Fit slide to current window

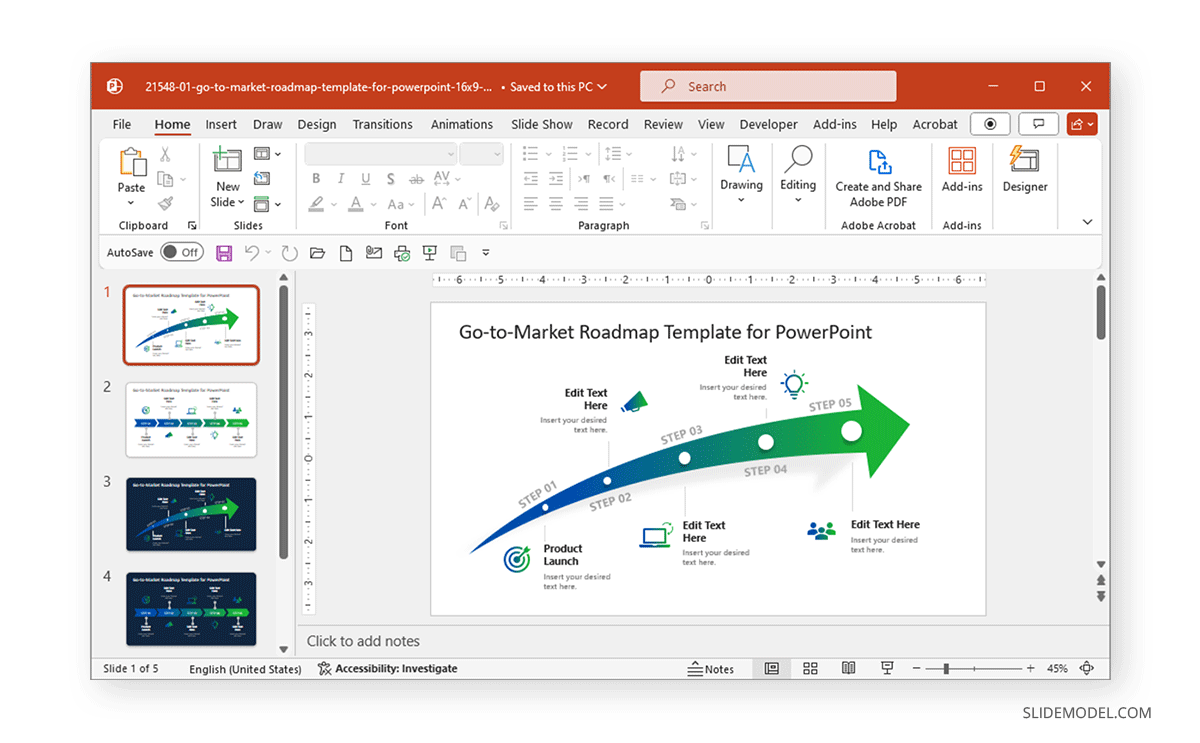[1087, 668]
